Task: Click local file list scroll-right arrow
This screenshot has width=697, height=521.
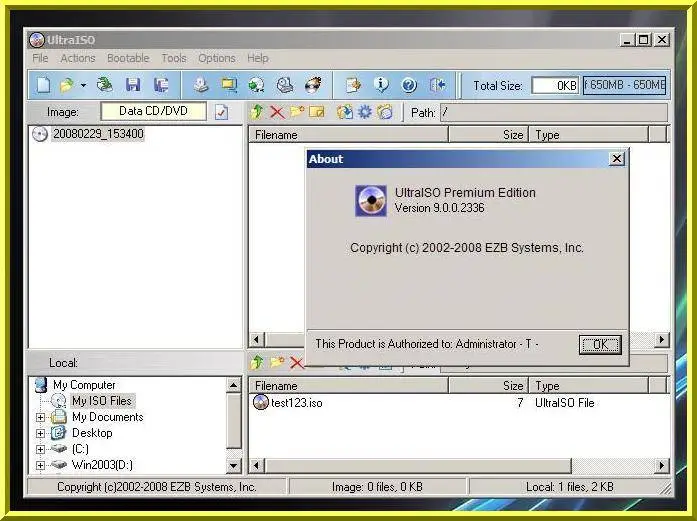Action: pos(662,466)
